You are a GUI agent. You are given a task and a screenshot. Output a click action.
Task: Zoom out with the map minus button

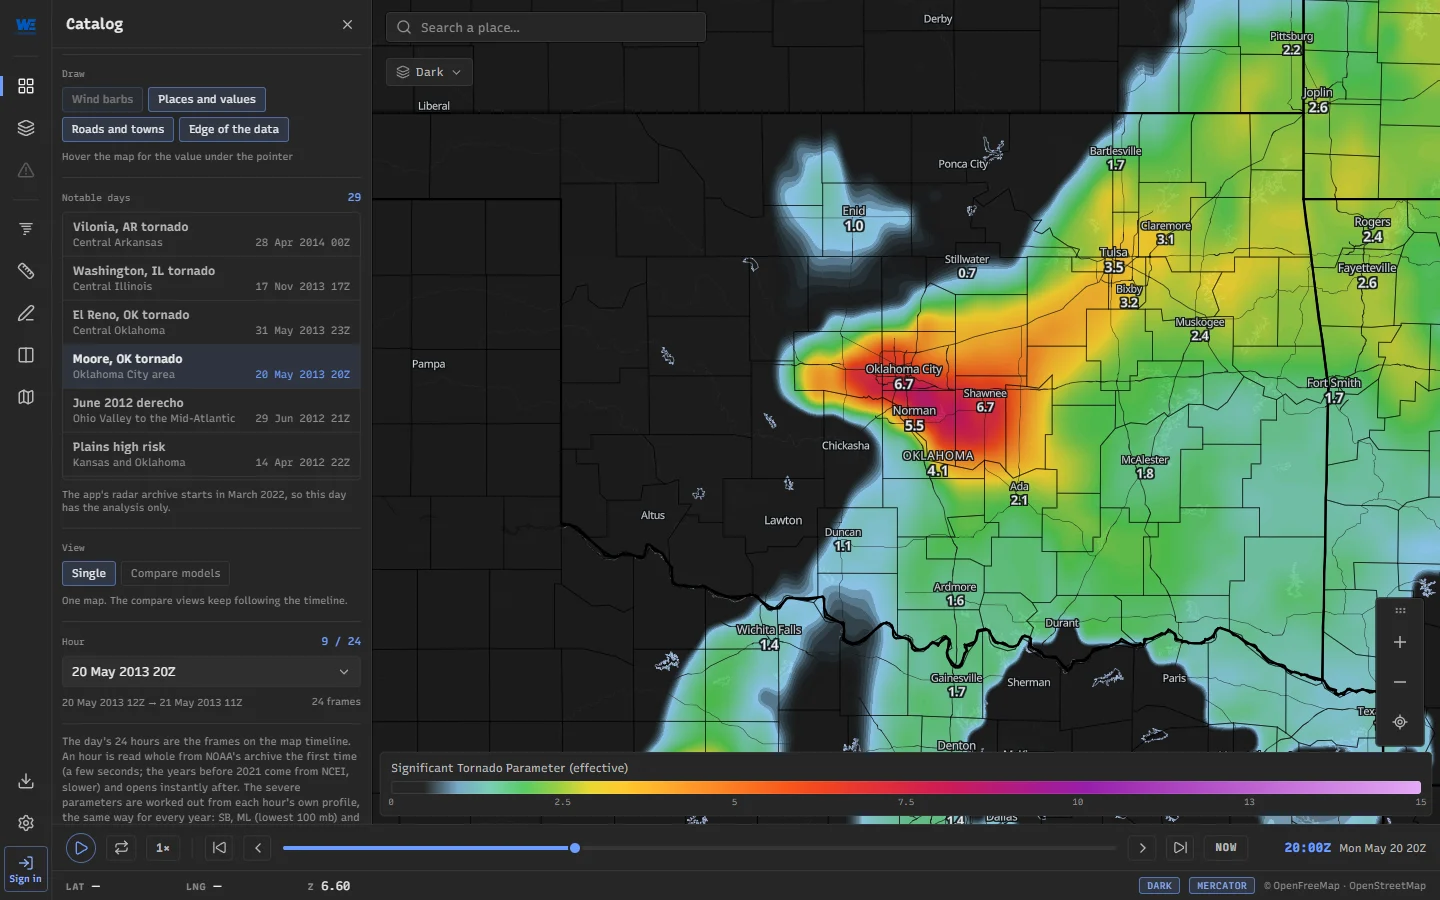pos(1400,682)
